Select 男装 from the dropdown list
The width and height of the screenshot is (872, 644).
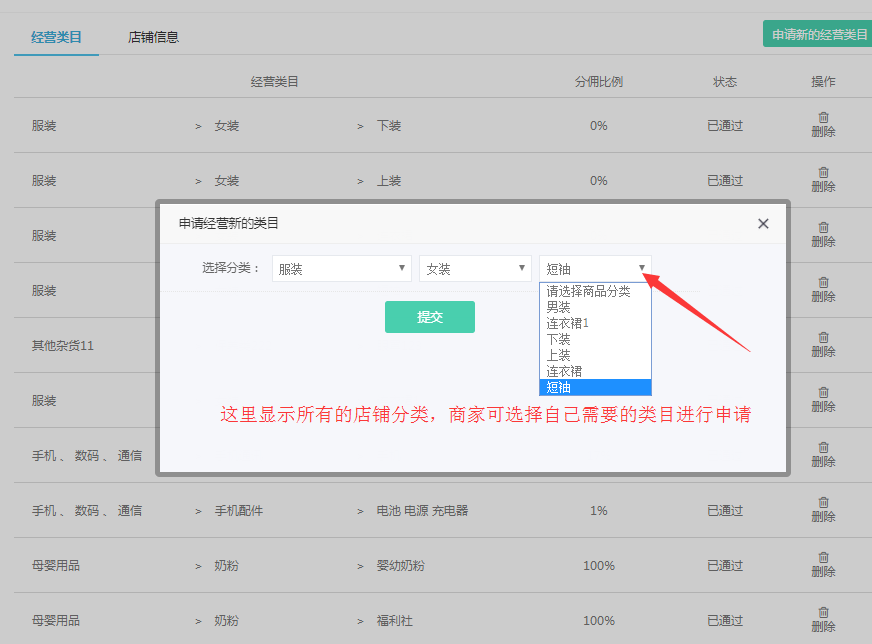pos(559,308)
